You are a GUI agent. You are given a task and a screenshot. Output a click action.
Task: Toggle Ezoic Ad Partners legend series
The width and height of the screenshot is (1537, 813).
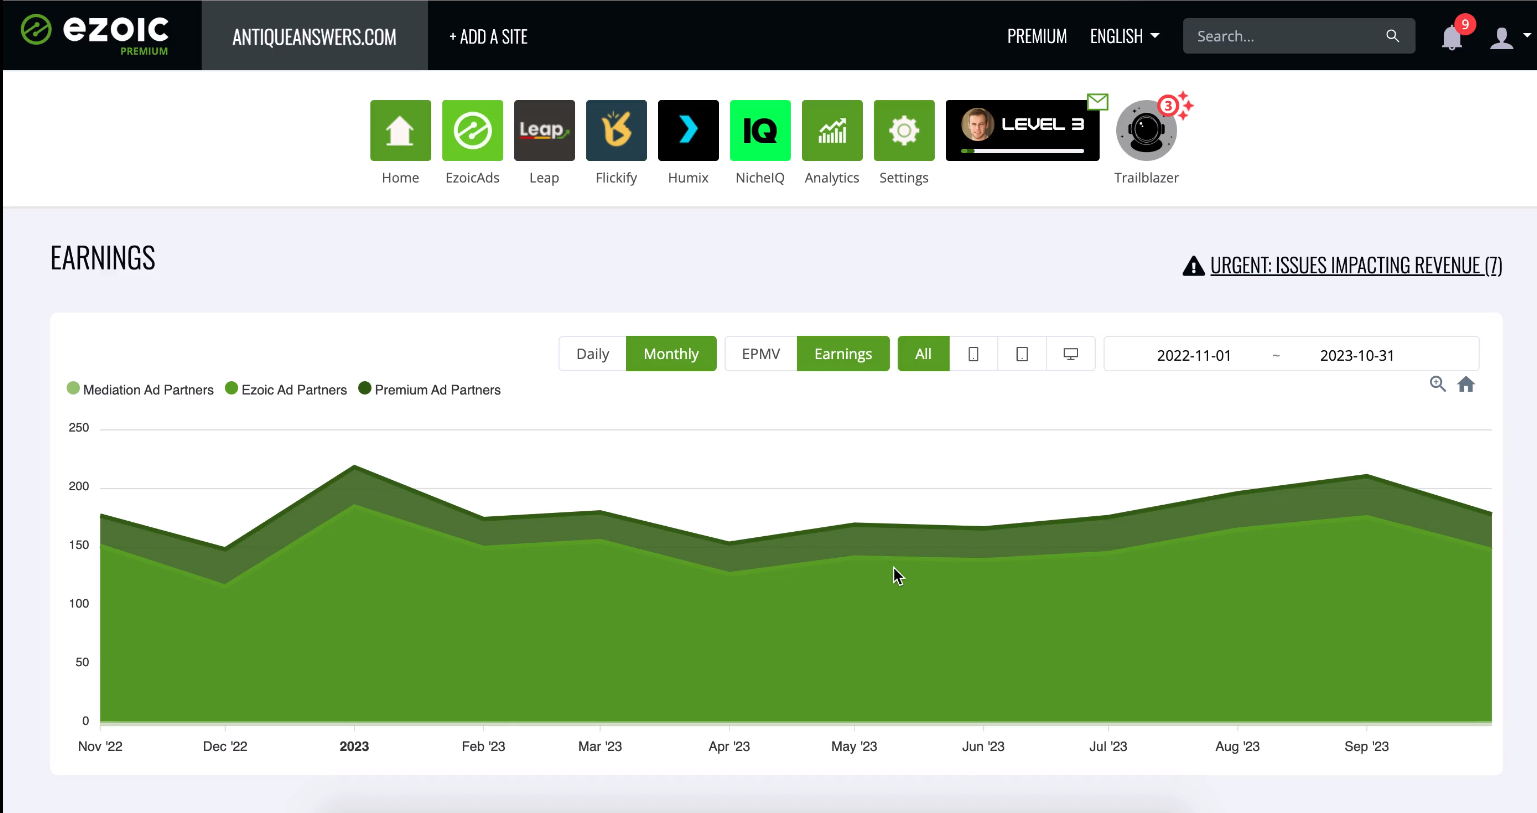click(286, 390)
